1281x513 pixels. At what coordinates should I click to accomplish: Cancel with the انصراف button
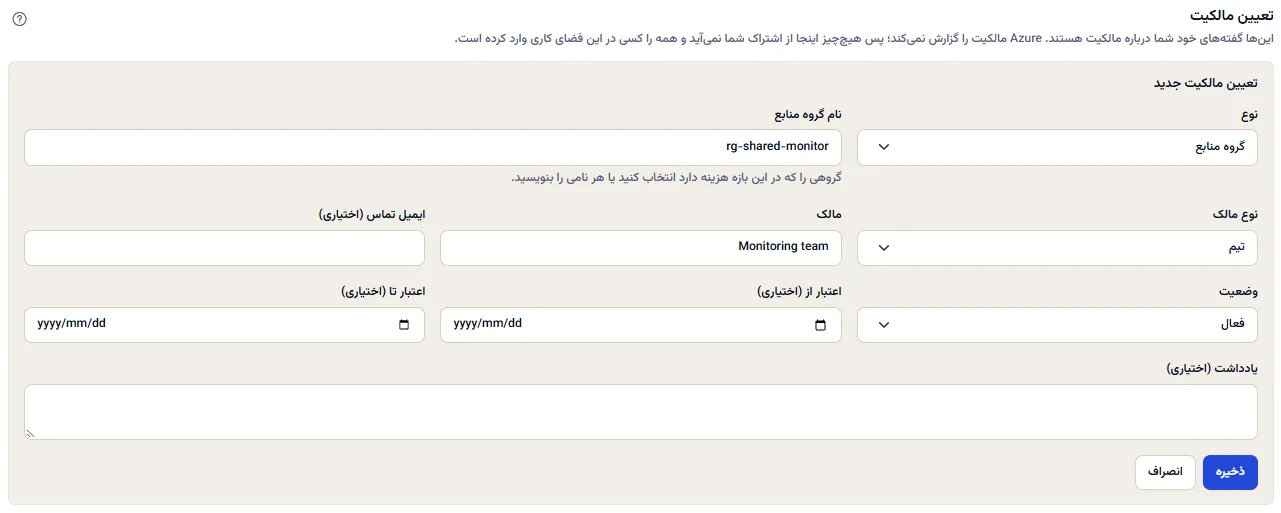[1165, 473]
